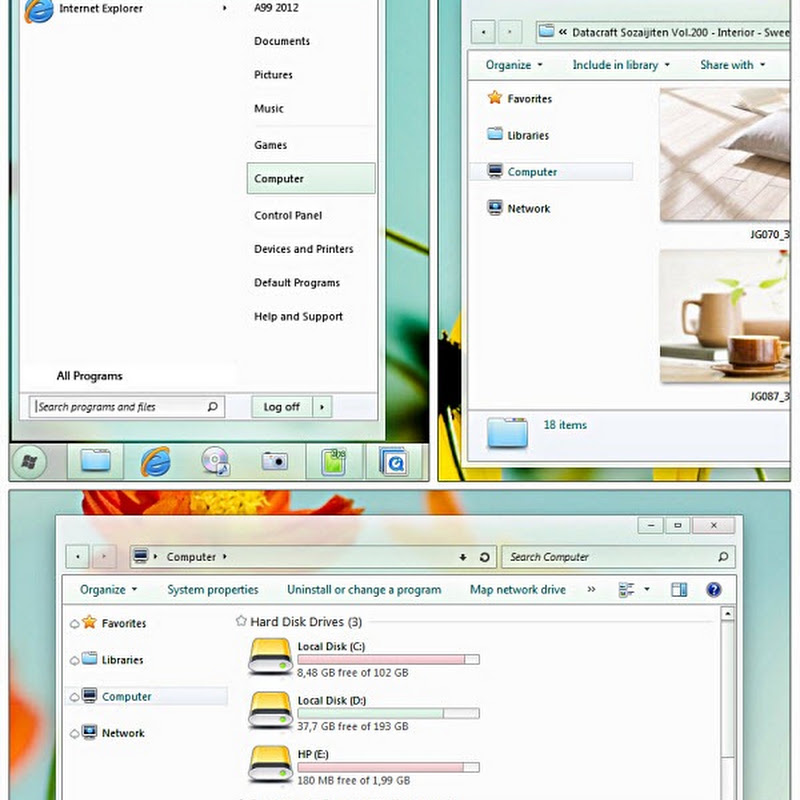This screenshot has height=800, width=800.
Task: Open Include in library dropdown
Action: (621, 65)
